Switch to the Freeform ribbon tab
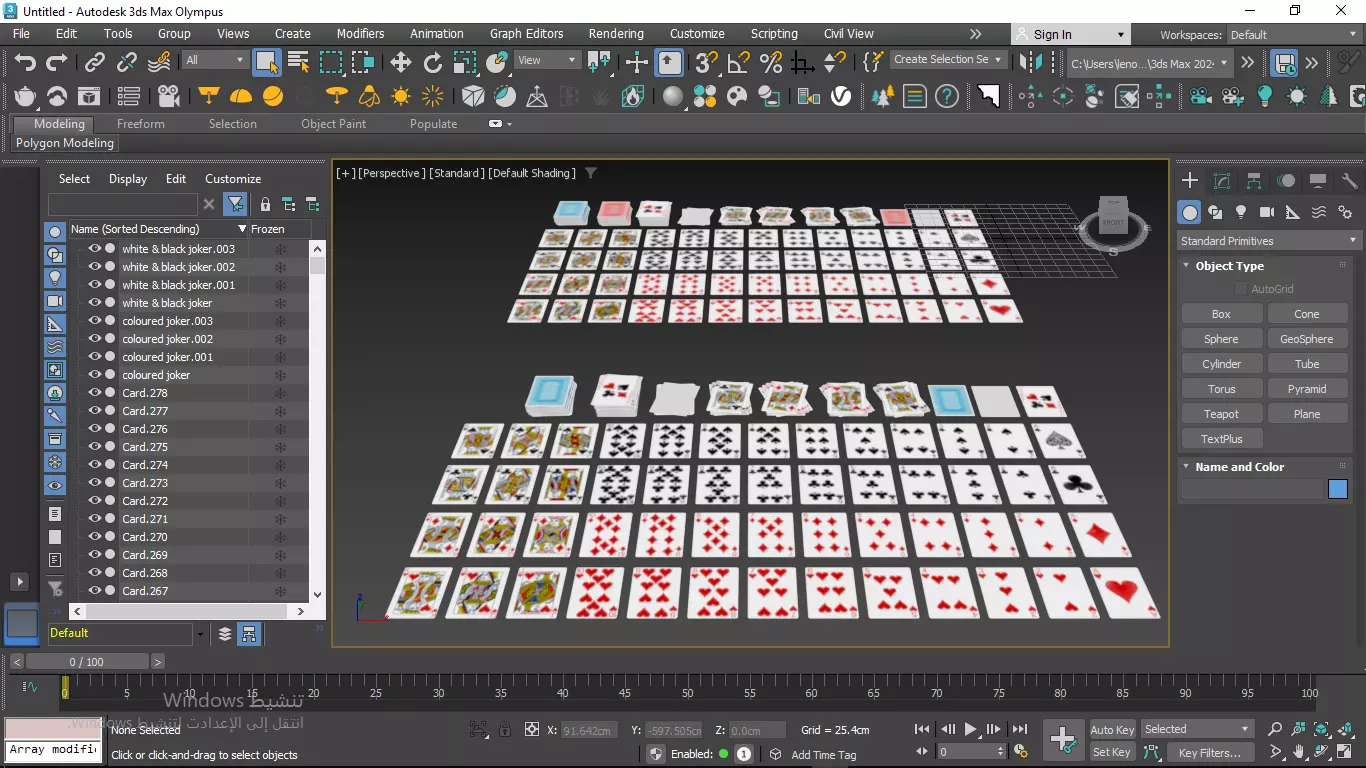Image resolution: width=1366 pixels, height=768 pixels. tap(141, 124)
